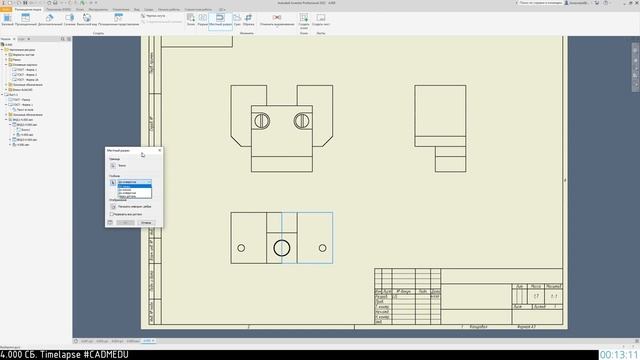Choose the 'To hole' option in depth list

pyautogui.click(x=135, y=193)
